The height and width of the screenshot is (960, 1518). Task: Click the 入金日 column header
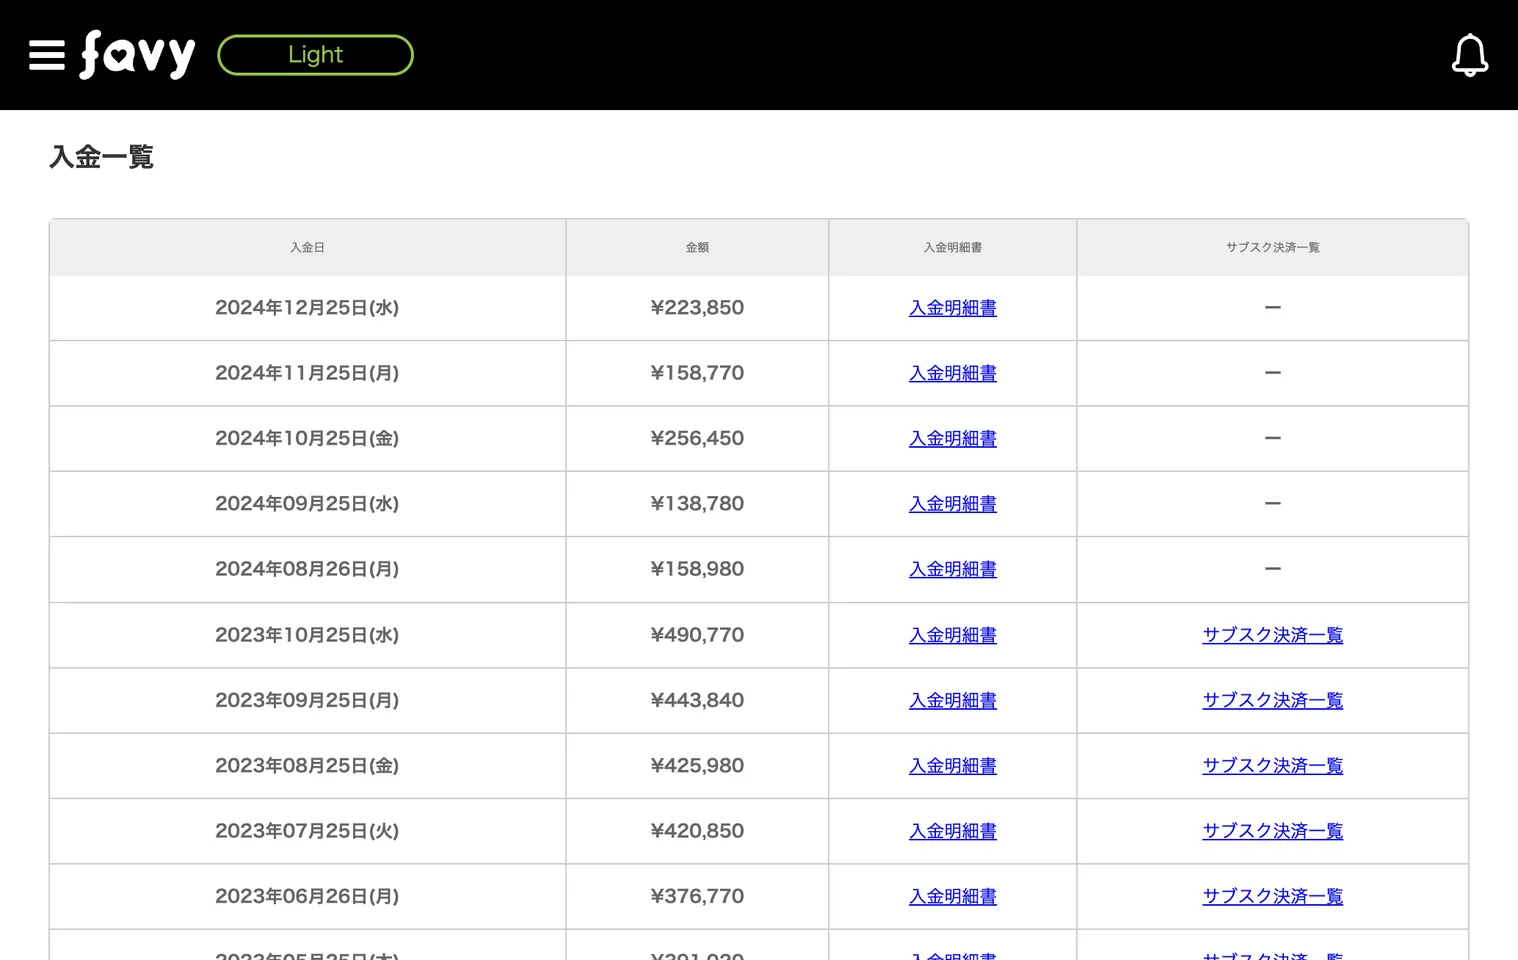pos(307,248)
